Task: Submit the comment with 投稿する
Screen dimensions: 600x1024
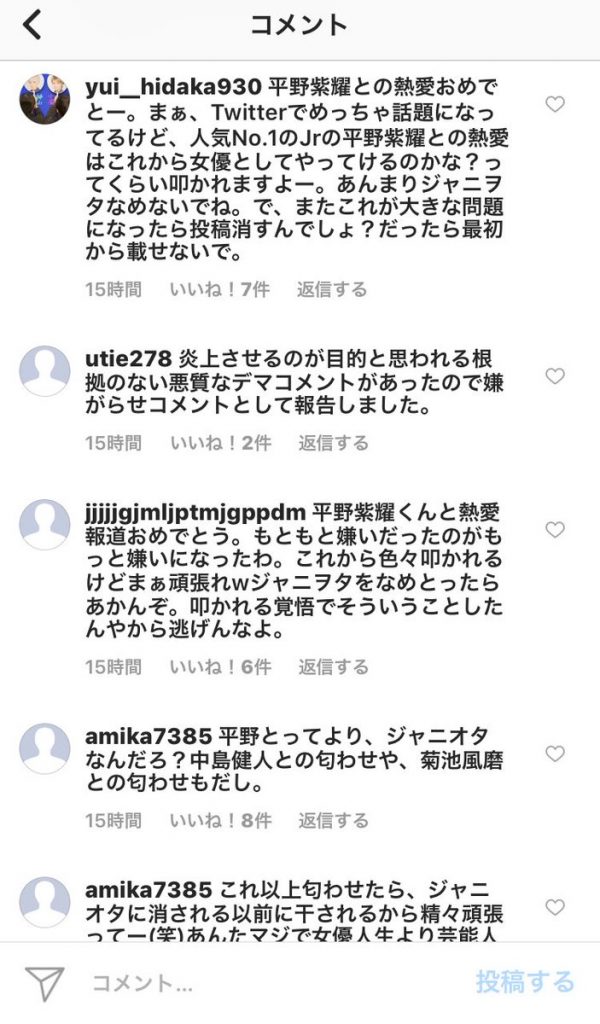Action: (525, 982)
